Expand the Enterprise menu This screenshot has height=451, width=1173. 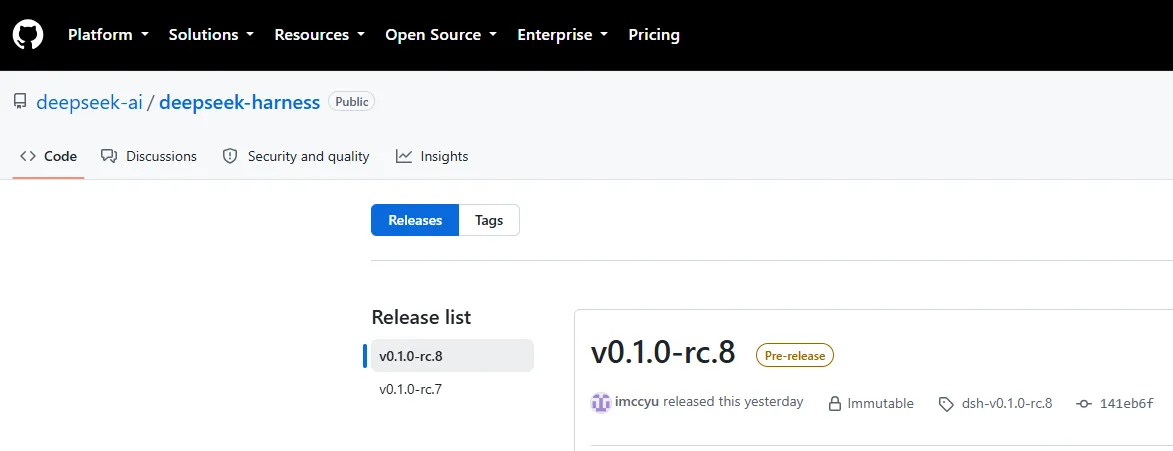(x=563, y=34)
